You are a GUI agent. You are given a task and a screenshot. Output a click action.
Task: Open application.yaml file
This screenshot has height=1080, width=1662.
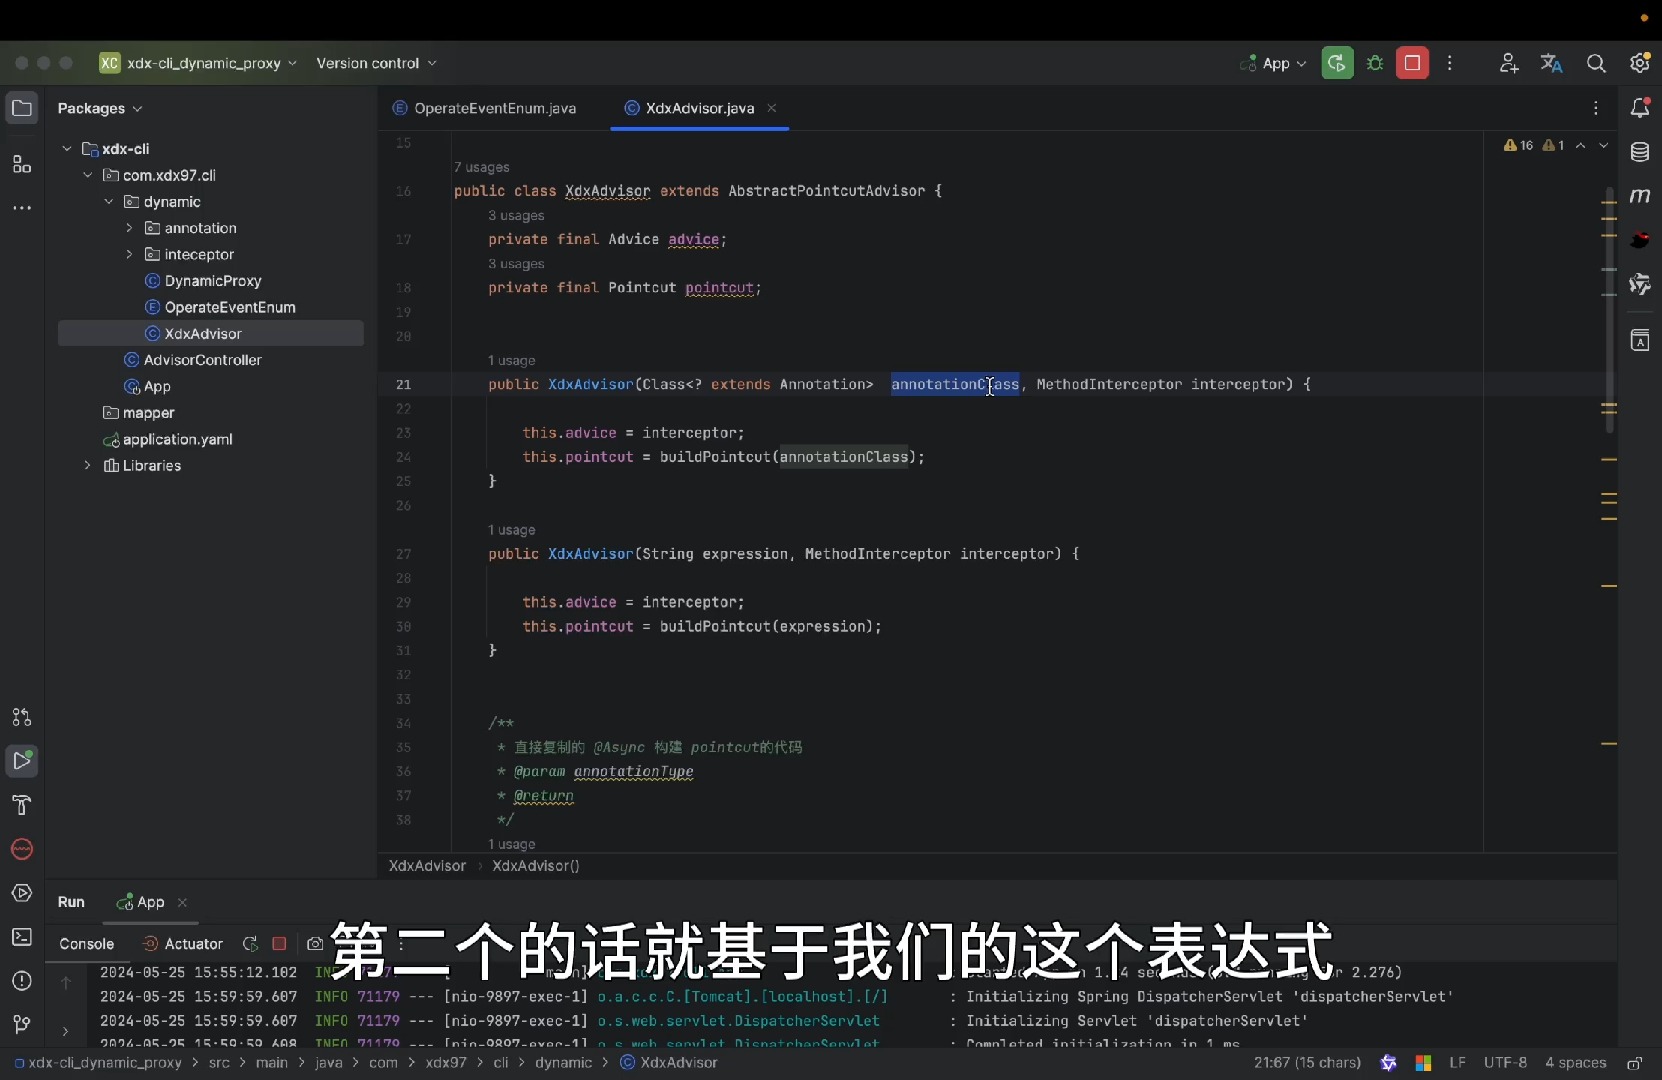pyautogui.click(x=167, y=439)
